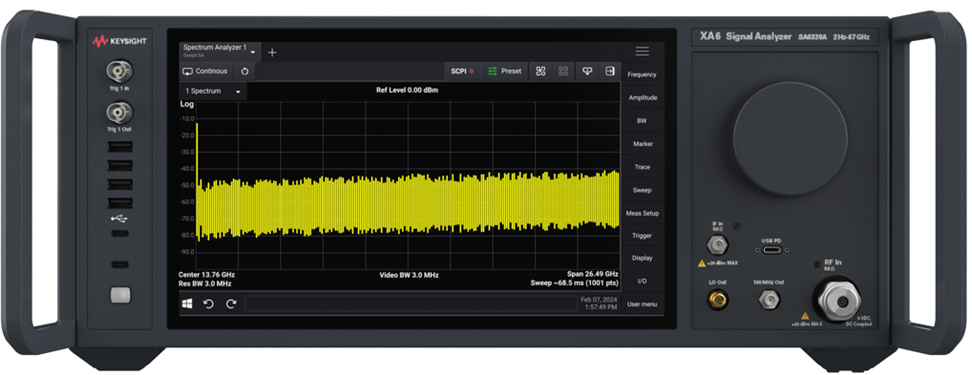Open the I/O menu

(x=642, y=281)
